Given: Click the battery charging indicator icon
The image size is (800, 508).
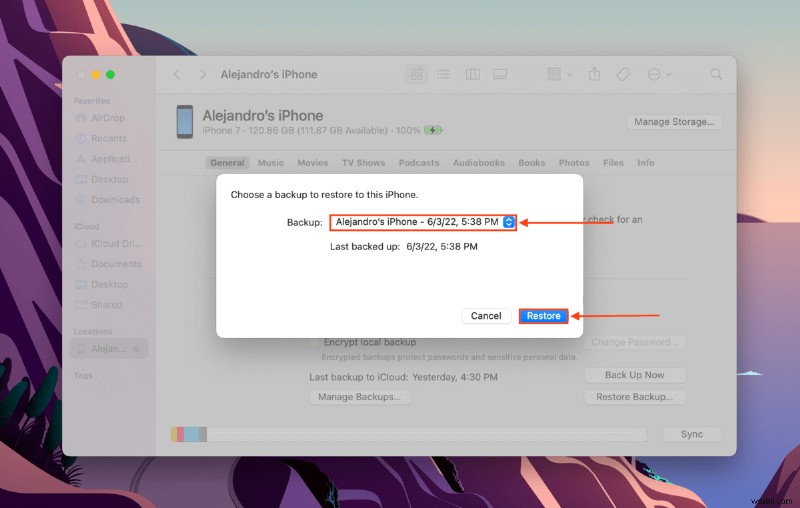Looking at the screenshot, I should [433, 131].
